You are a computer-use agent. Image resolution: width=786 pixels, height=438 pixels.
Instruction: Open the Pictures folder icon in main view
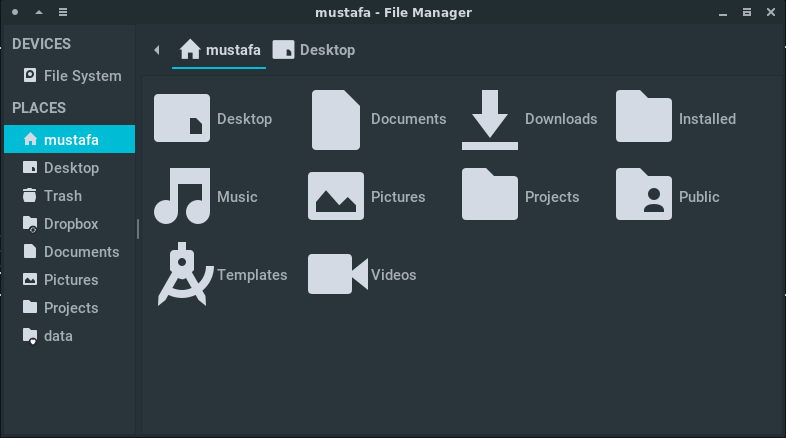tap(336, 196)
